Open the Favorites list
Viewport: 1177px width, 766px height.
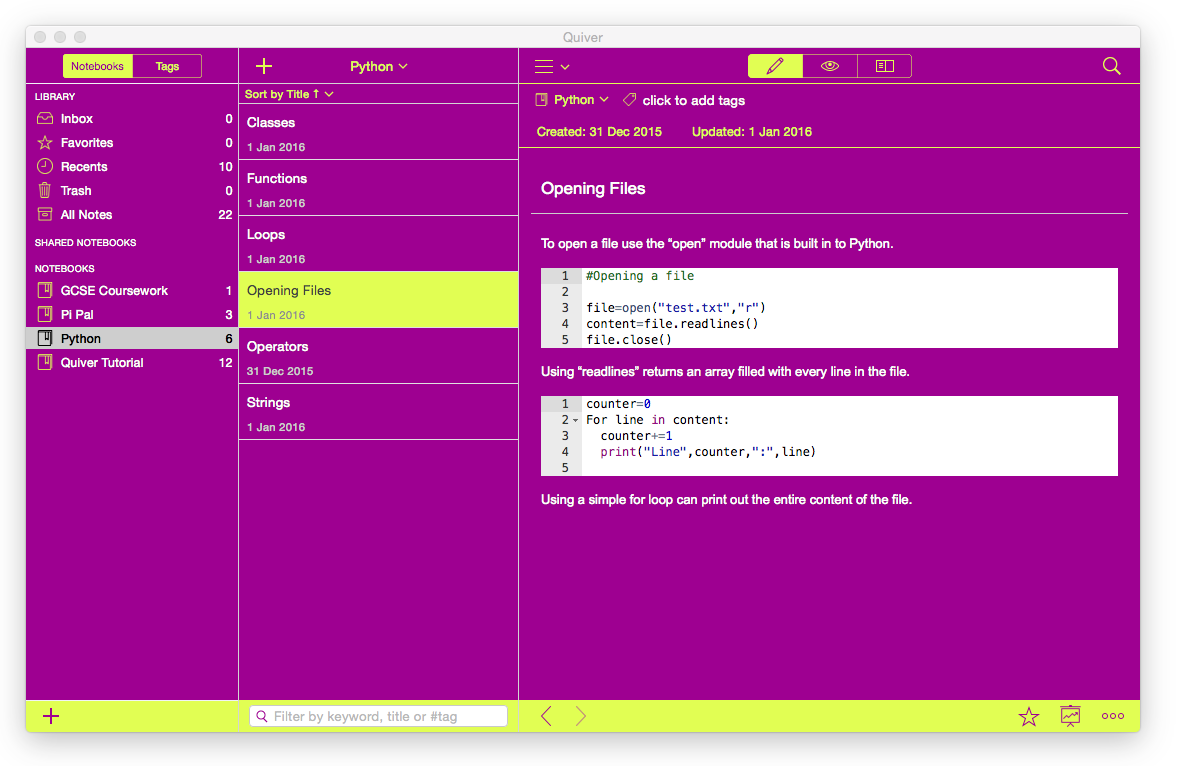[132, 143]
